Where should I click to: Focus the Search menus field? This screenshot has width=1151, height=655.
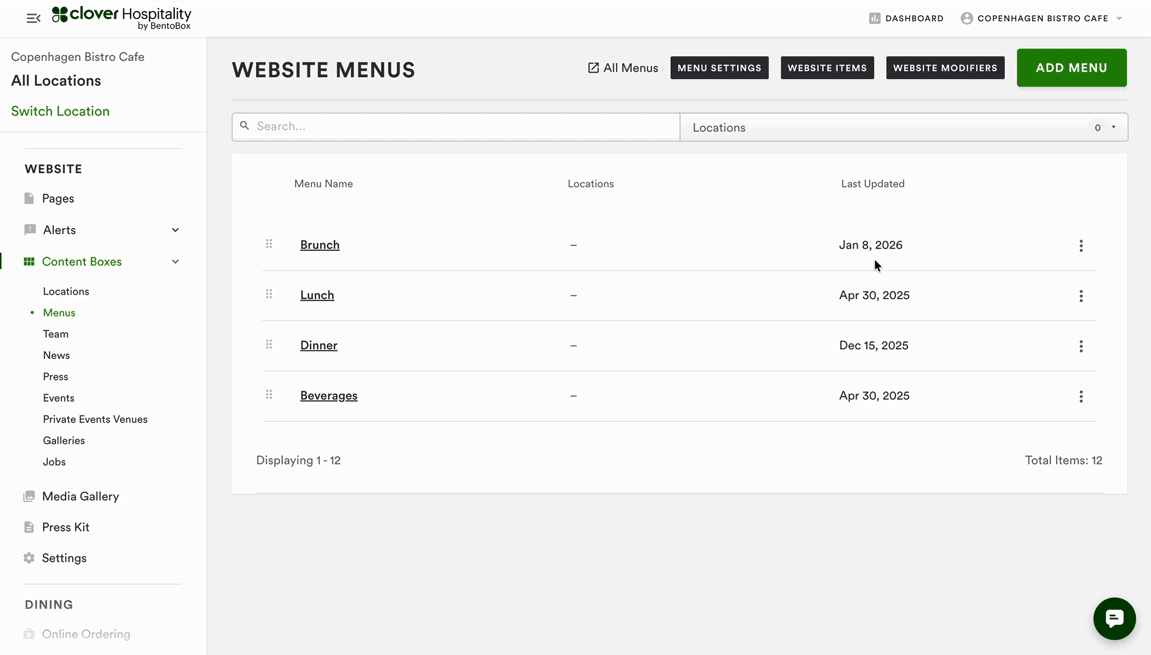click(456, 126)
